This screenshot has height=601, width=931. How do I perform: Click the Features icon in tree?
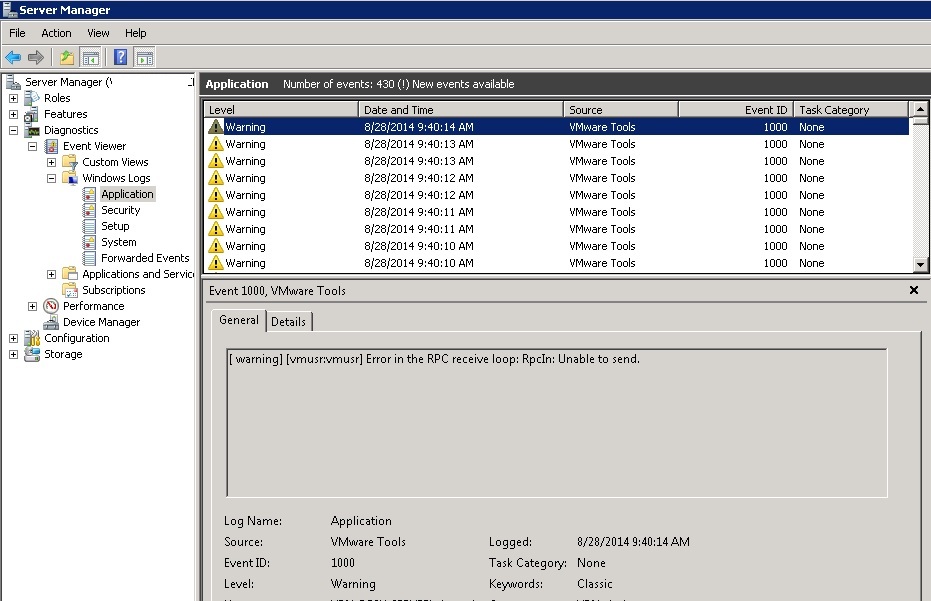click(31, 114)
